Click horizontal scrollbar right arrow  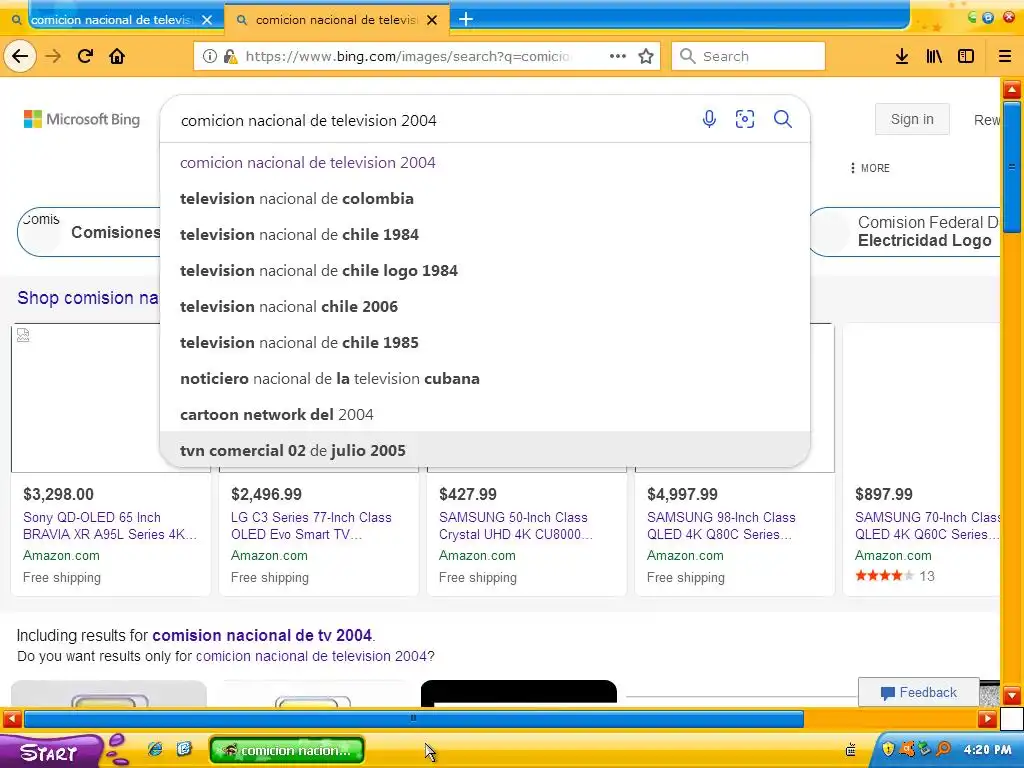coord(987,720)
